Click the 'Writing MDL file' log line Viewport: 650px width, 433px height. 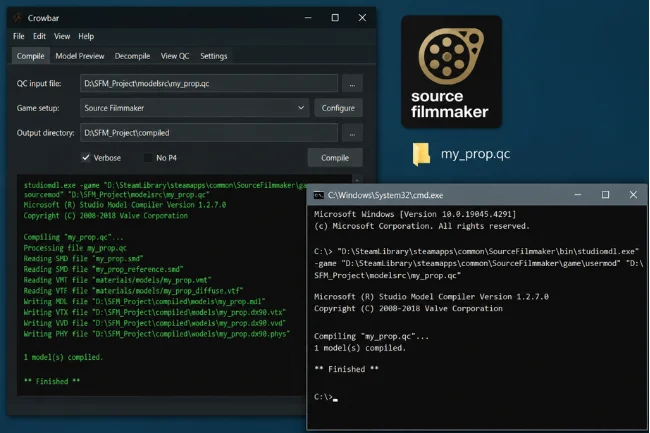144,302
